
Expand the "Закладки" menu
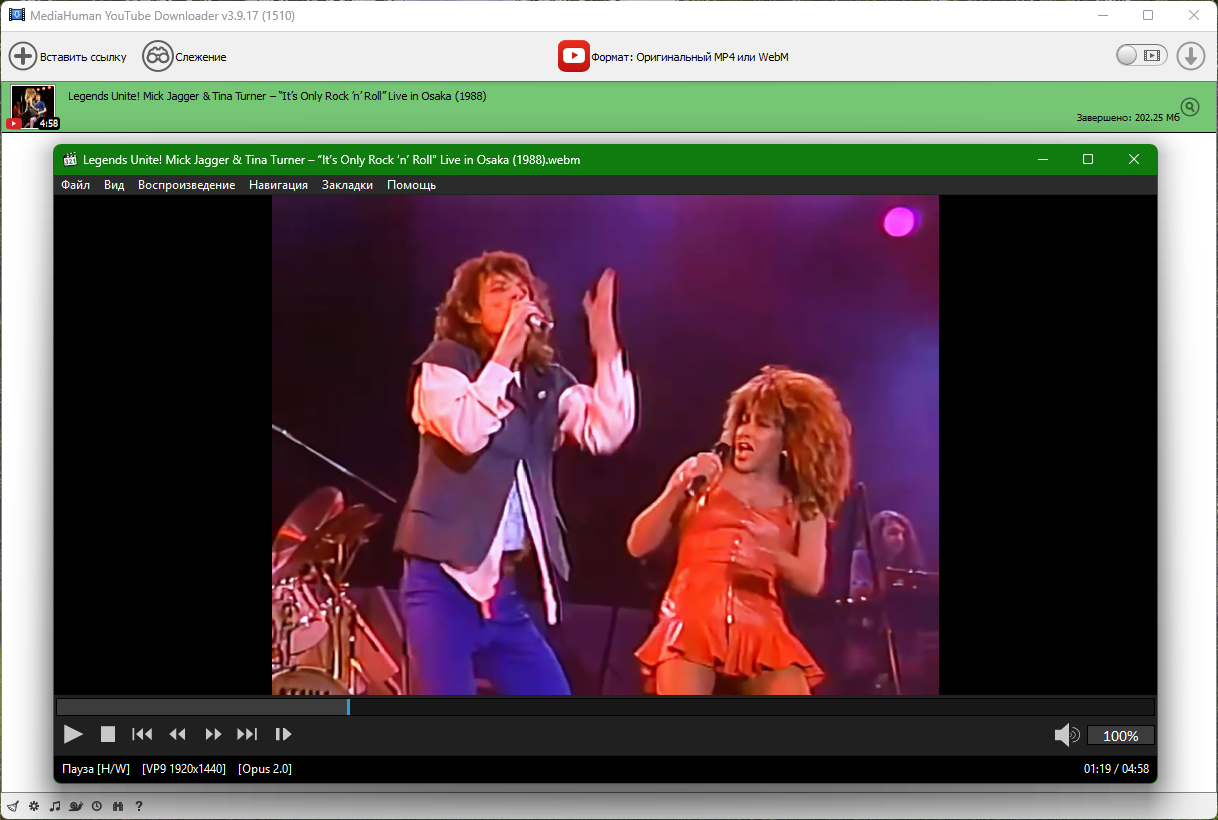(x=347, y=185)
